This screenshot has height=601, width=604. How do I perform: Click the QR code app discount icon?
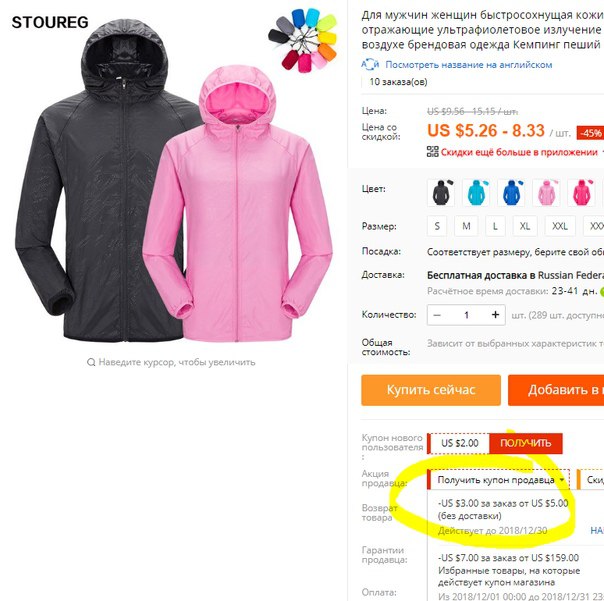[433, 151]
